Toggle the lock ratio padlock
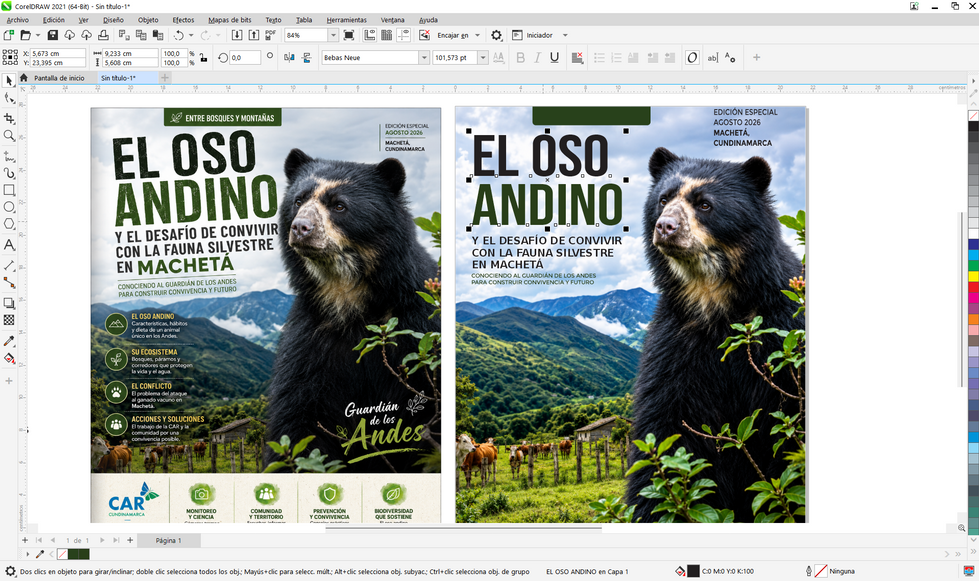979x581 pixels. [203, 57]
